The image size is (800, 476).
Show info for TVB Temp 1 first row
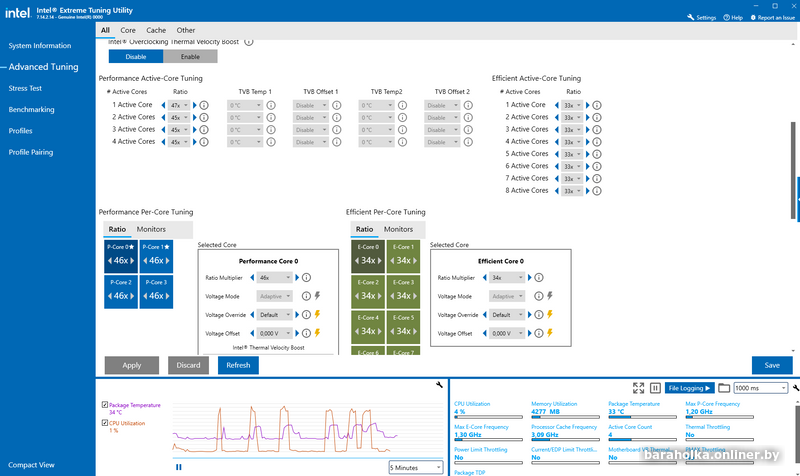[271, 105]
